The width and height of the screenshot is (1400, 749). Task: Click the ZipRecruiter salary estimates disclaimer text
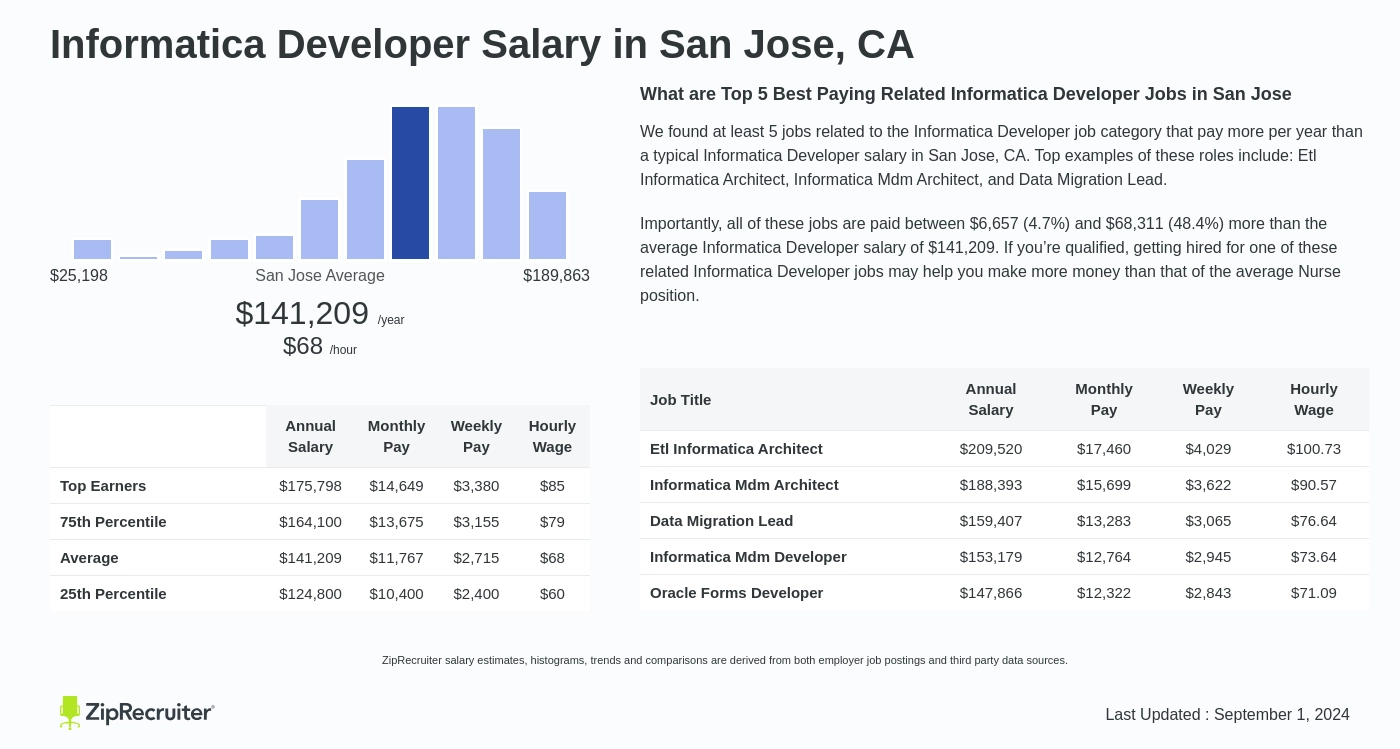click(725, 660)
